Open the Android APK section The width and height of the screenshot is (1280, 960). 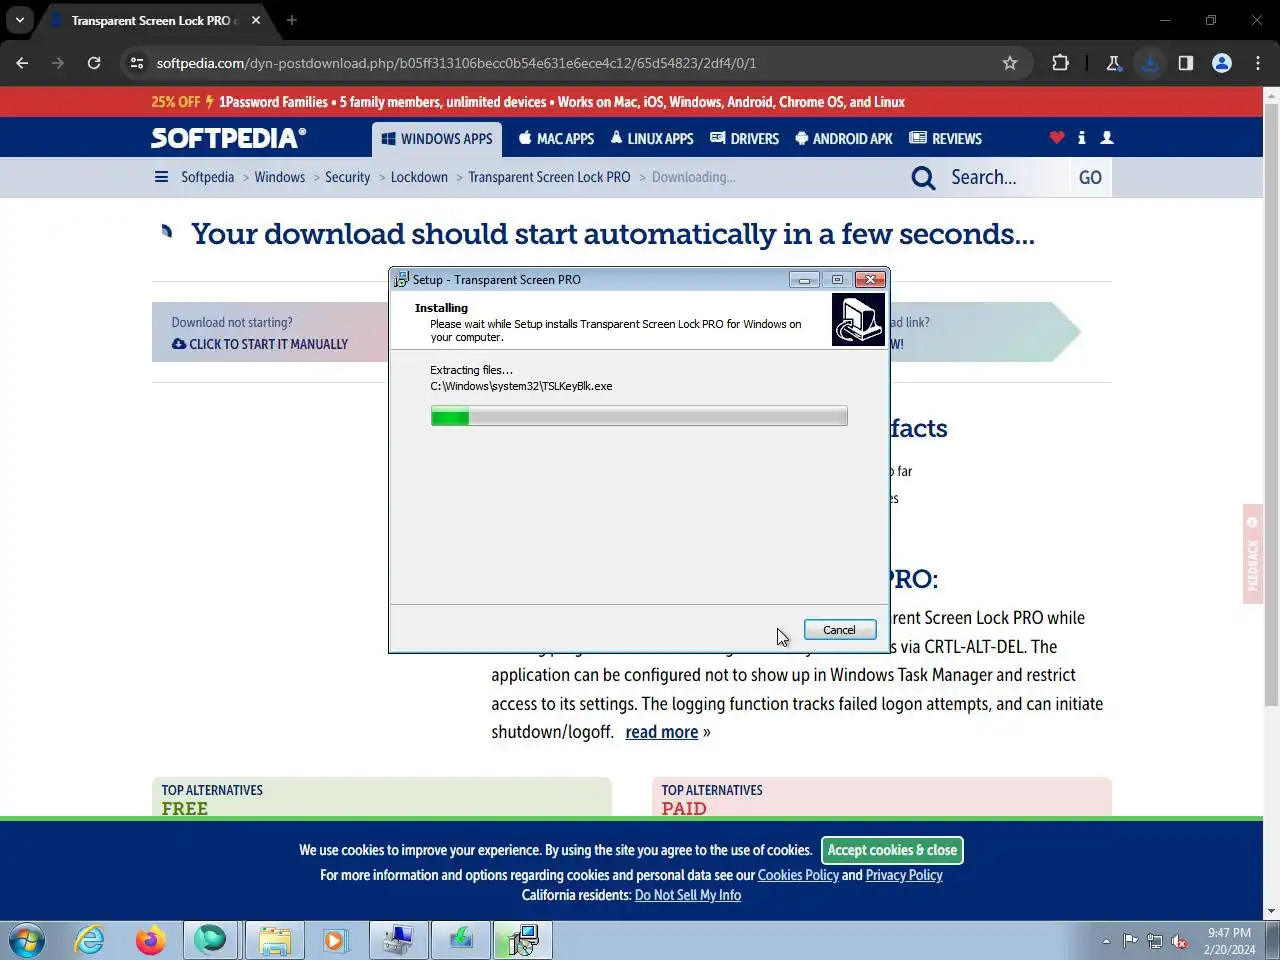pos(844,139)
